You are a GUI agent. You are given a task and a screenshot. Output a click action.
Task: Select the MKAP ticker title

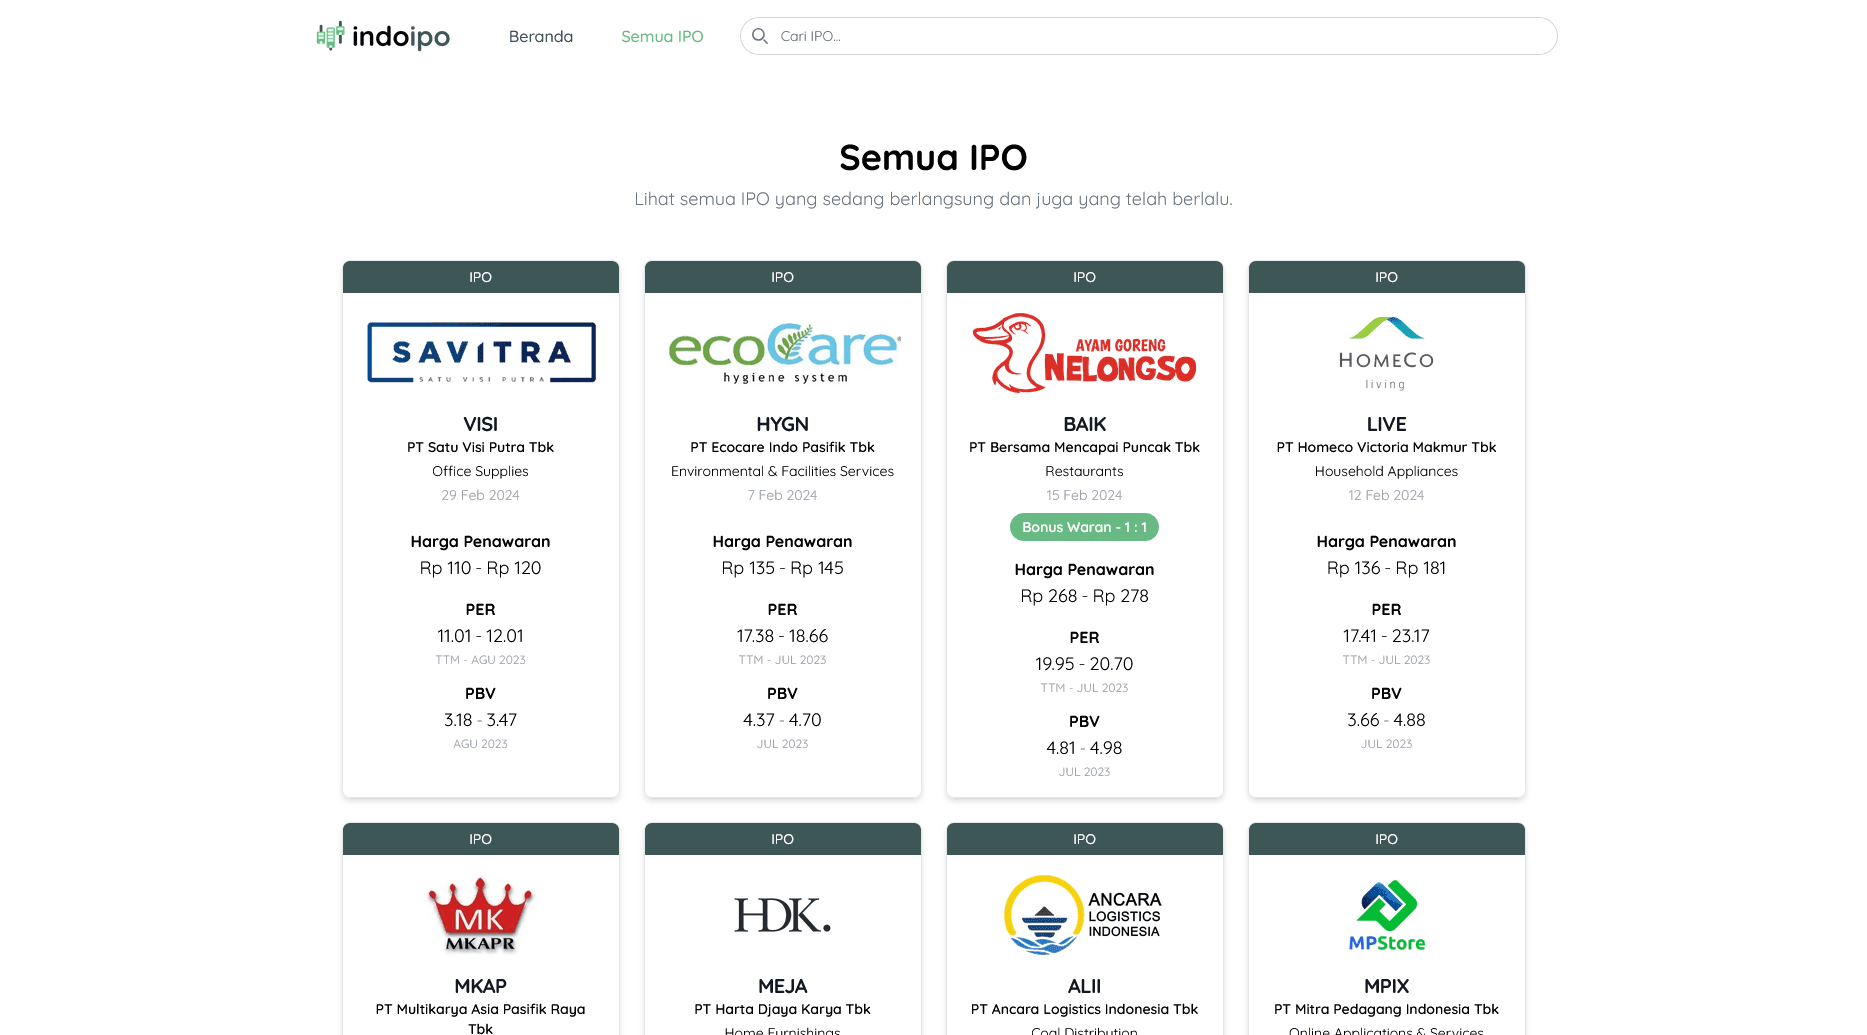[x=481, y=986]
